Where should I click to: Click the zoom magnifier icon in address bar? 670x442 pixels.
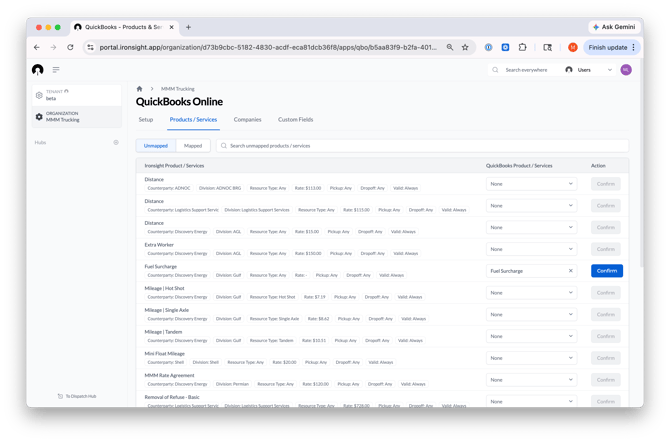[x=450, y=47]
